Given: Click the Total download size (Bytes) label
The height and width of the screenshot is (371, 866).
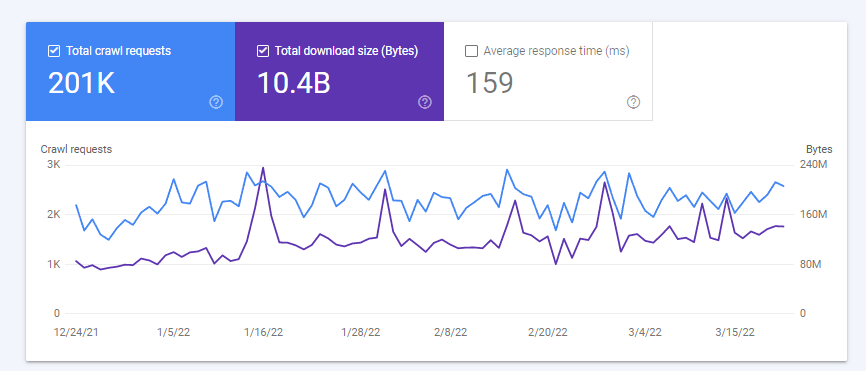Looking at the screenshot, I should (x=346, y=51).
